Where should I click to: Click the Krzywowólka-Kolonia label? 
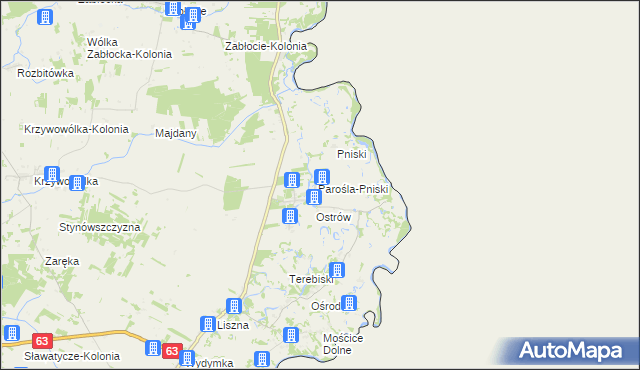click(x=76, y=129)
